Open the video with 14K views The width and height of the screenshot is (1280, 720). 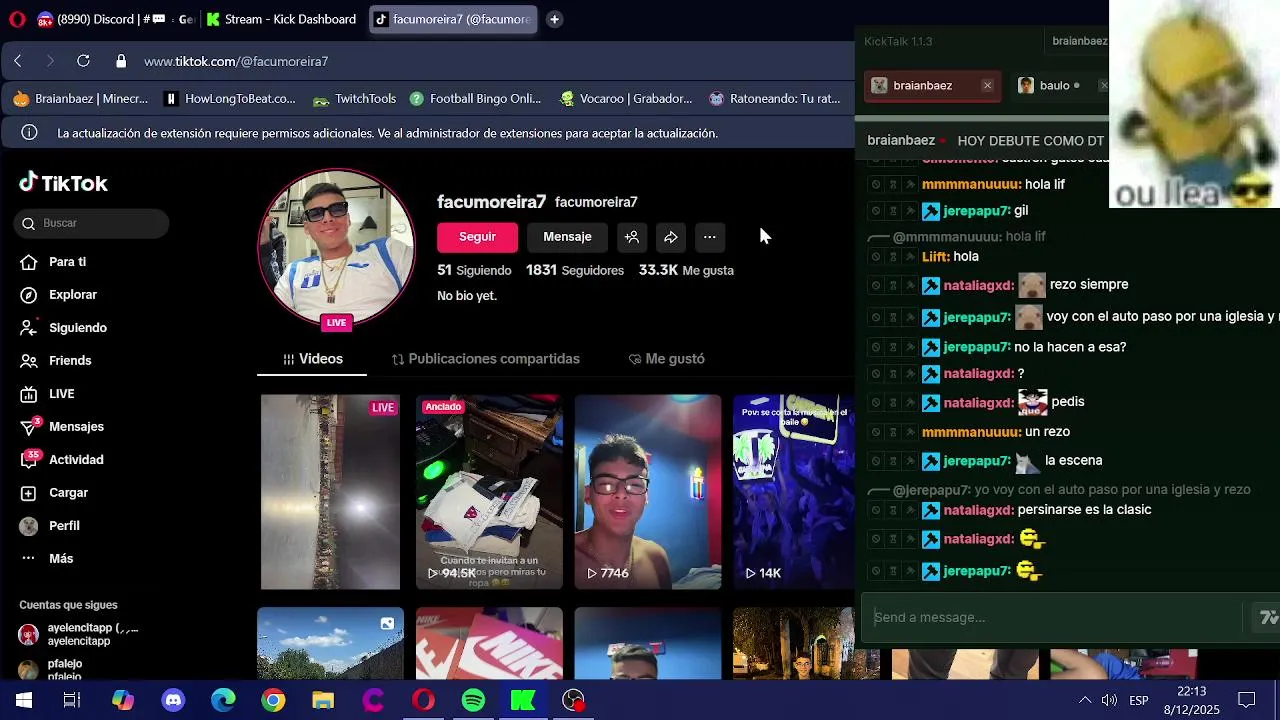[794, 492]
